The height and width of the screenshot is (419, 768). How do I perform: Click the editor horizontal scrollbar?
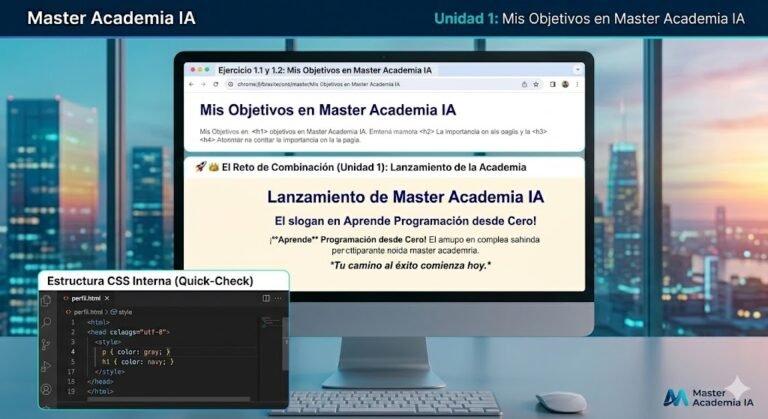(x=168, y=399)
